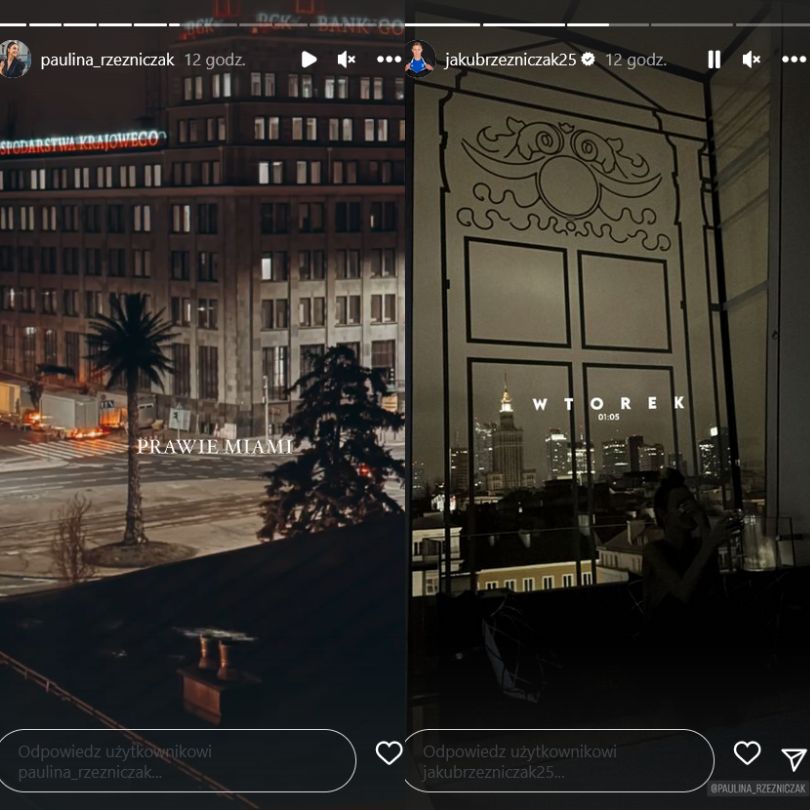810x810 pixels.
Task: Pause jakubrzezniczak25's story
Action: click(x=714, y=59)
